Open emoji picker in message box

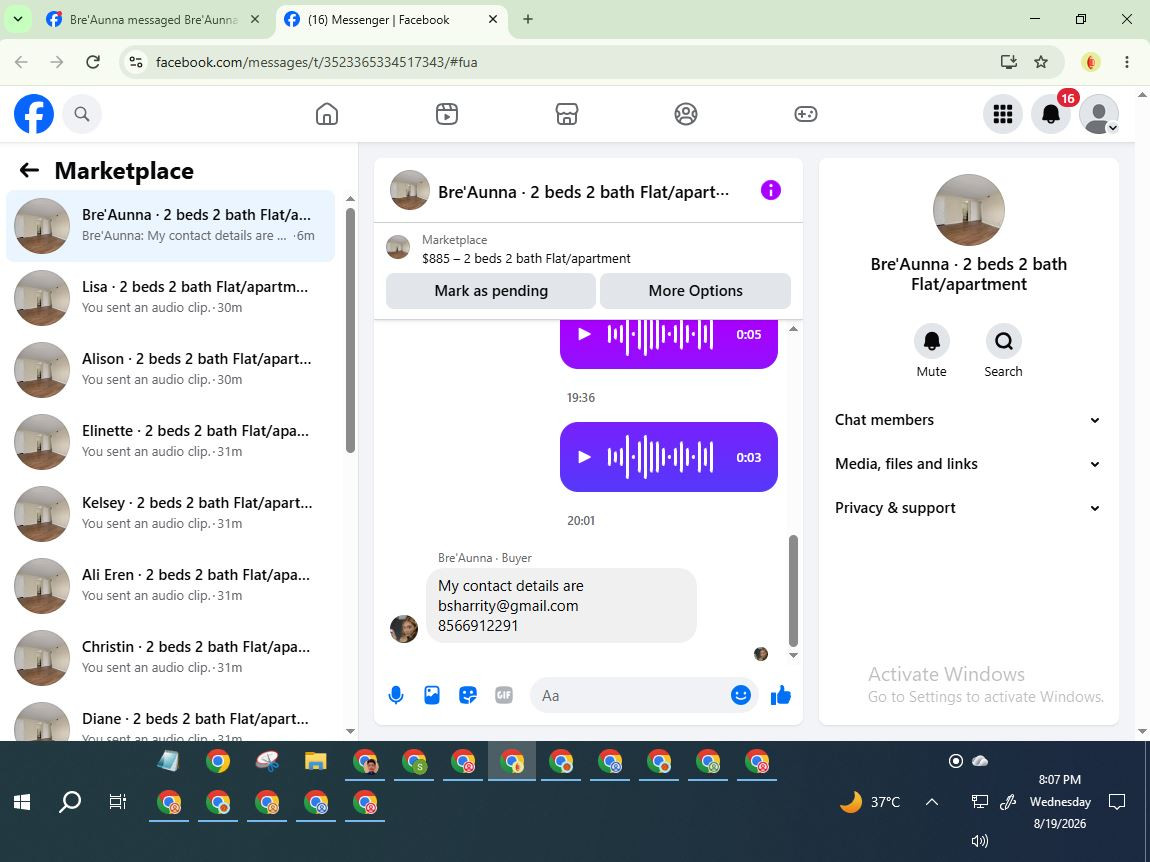pyautogui.click(x=741, y=695)
